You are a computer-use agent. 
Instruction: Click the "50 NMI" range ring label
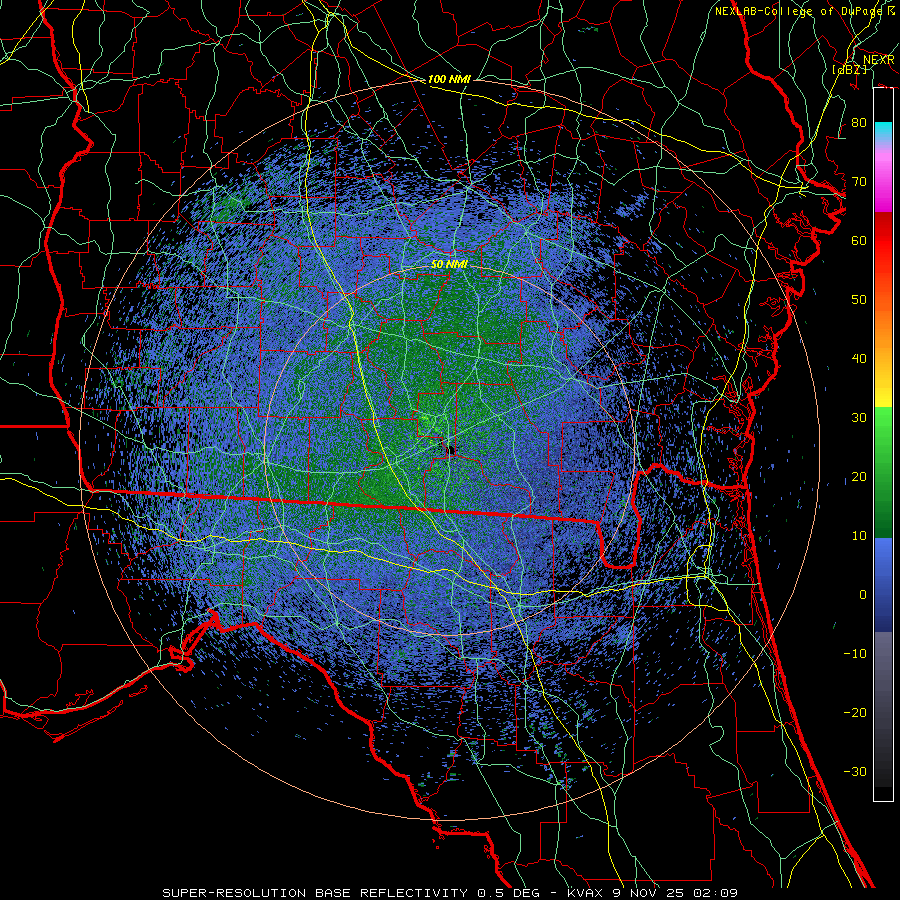pos(449,264)
